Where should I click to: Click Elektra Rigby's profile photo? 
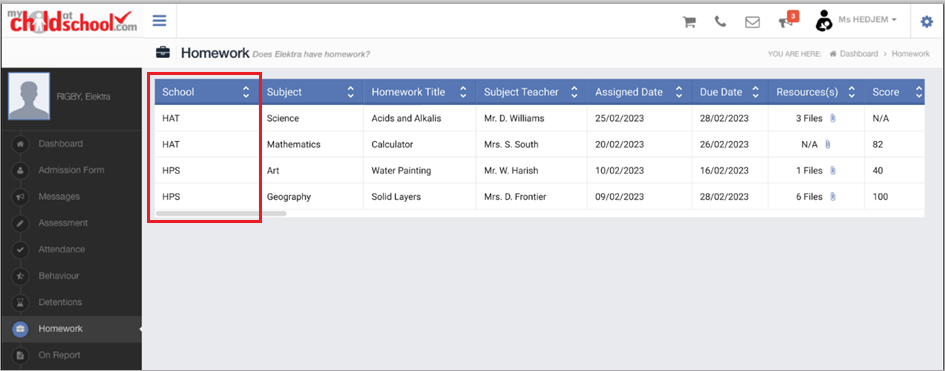(29, 96)
